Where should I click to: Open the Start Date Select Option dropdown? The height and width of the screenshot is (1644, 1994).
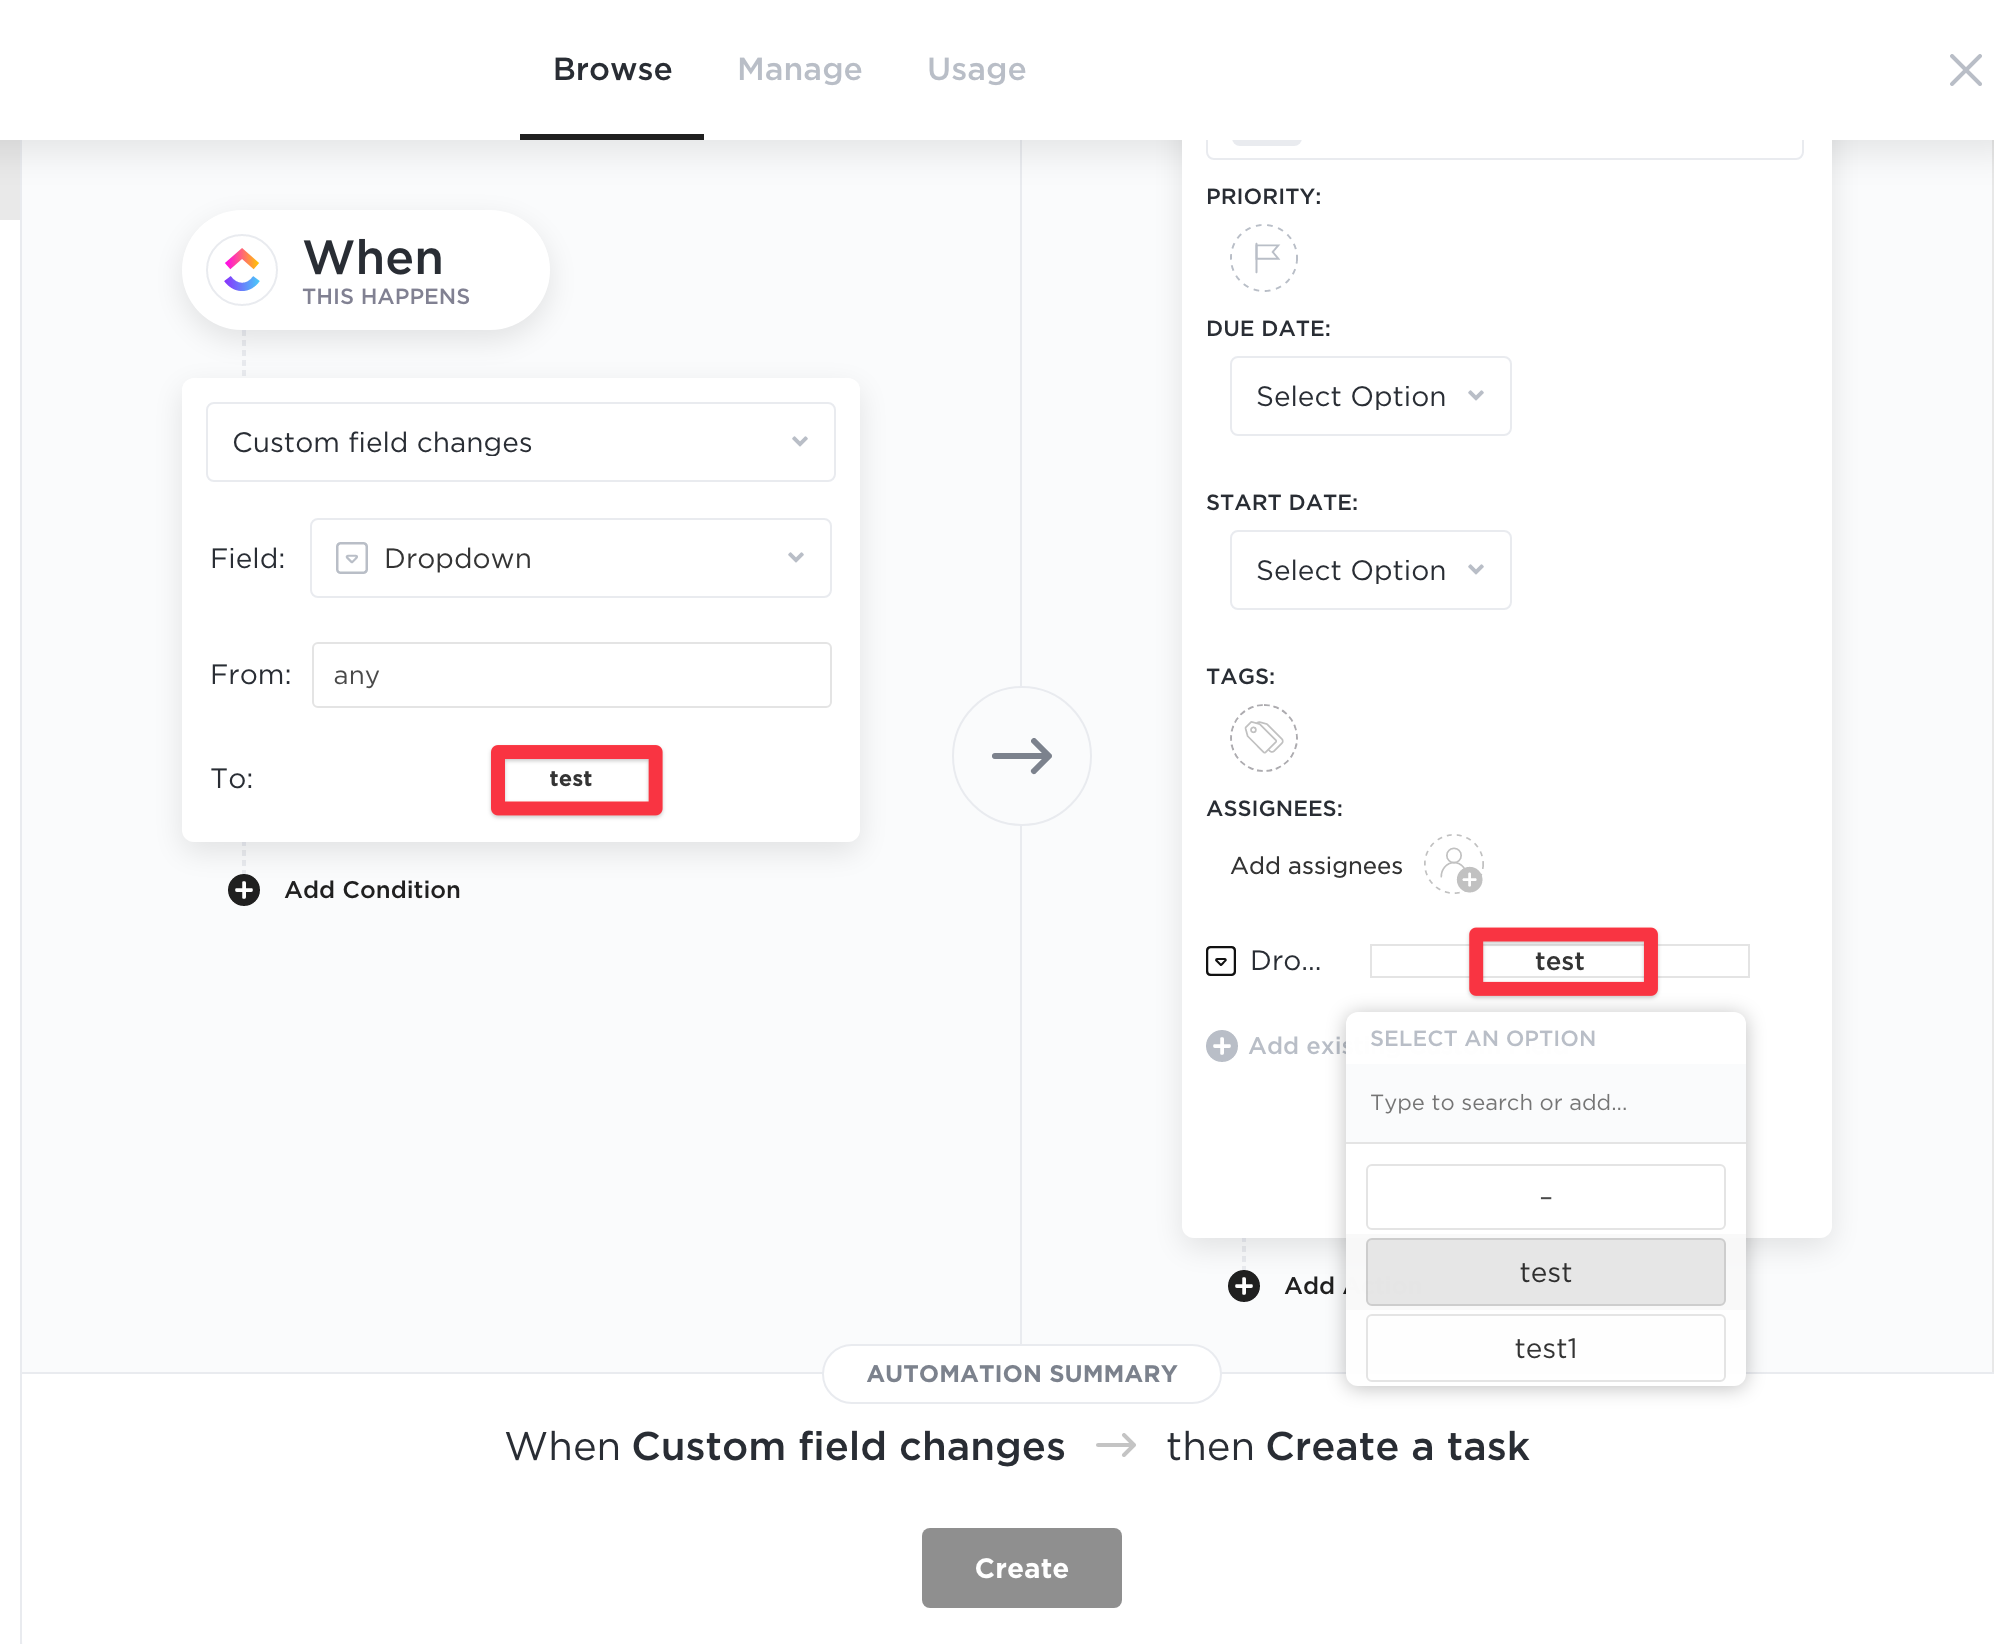[1370, 570]
